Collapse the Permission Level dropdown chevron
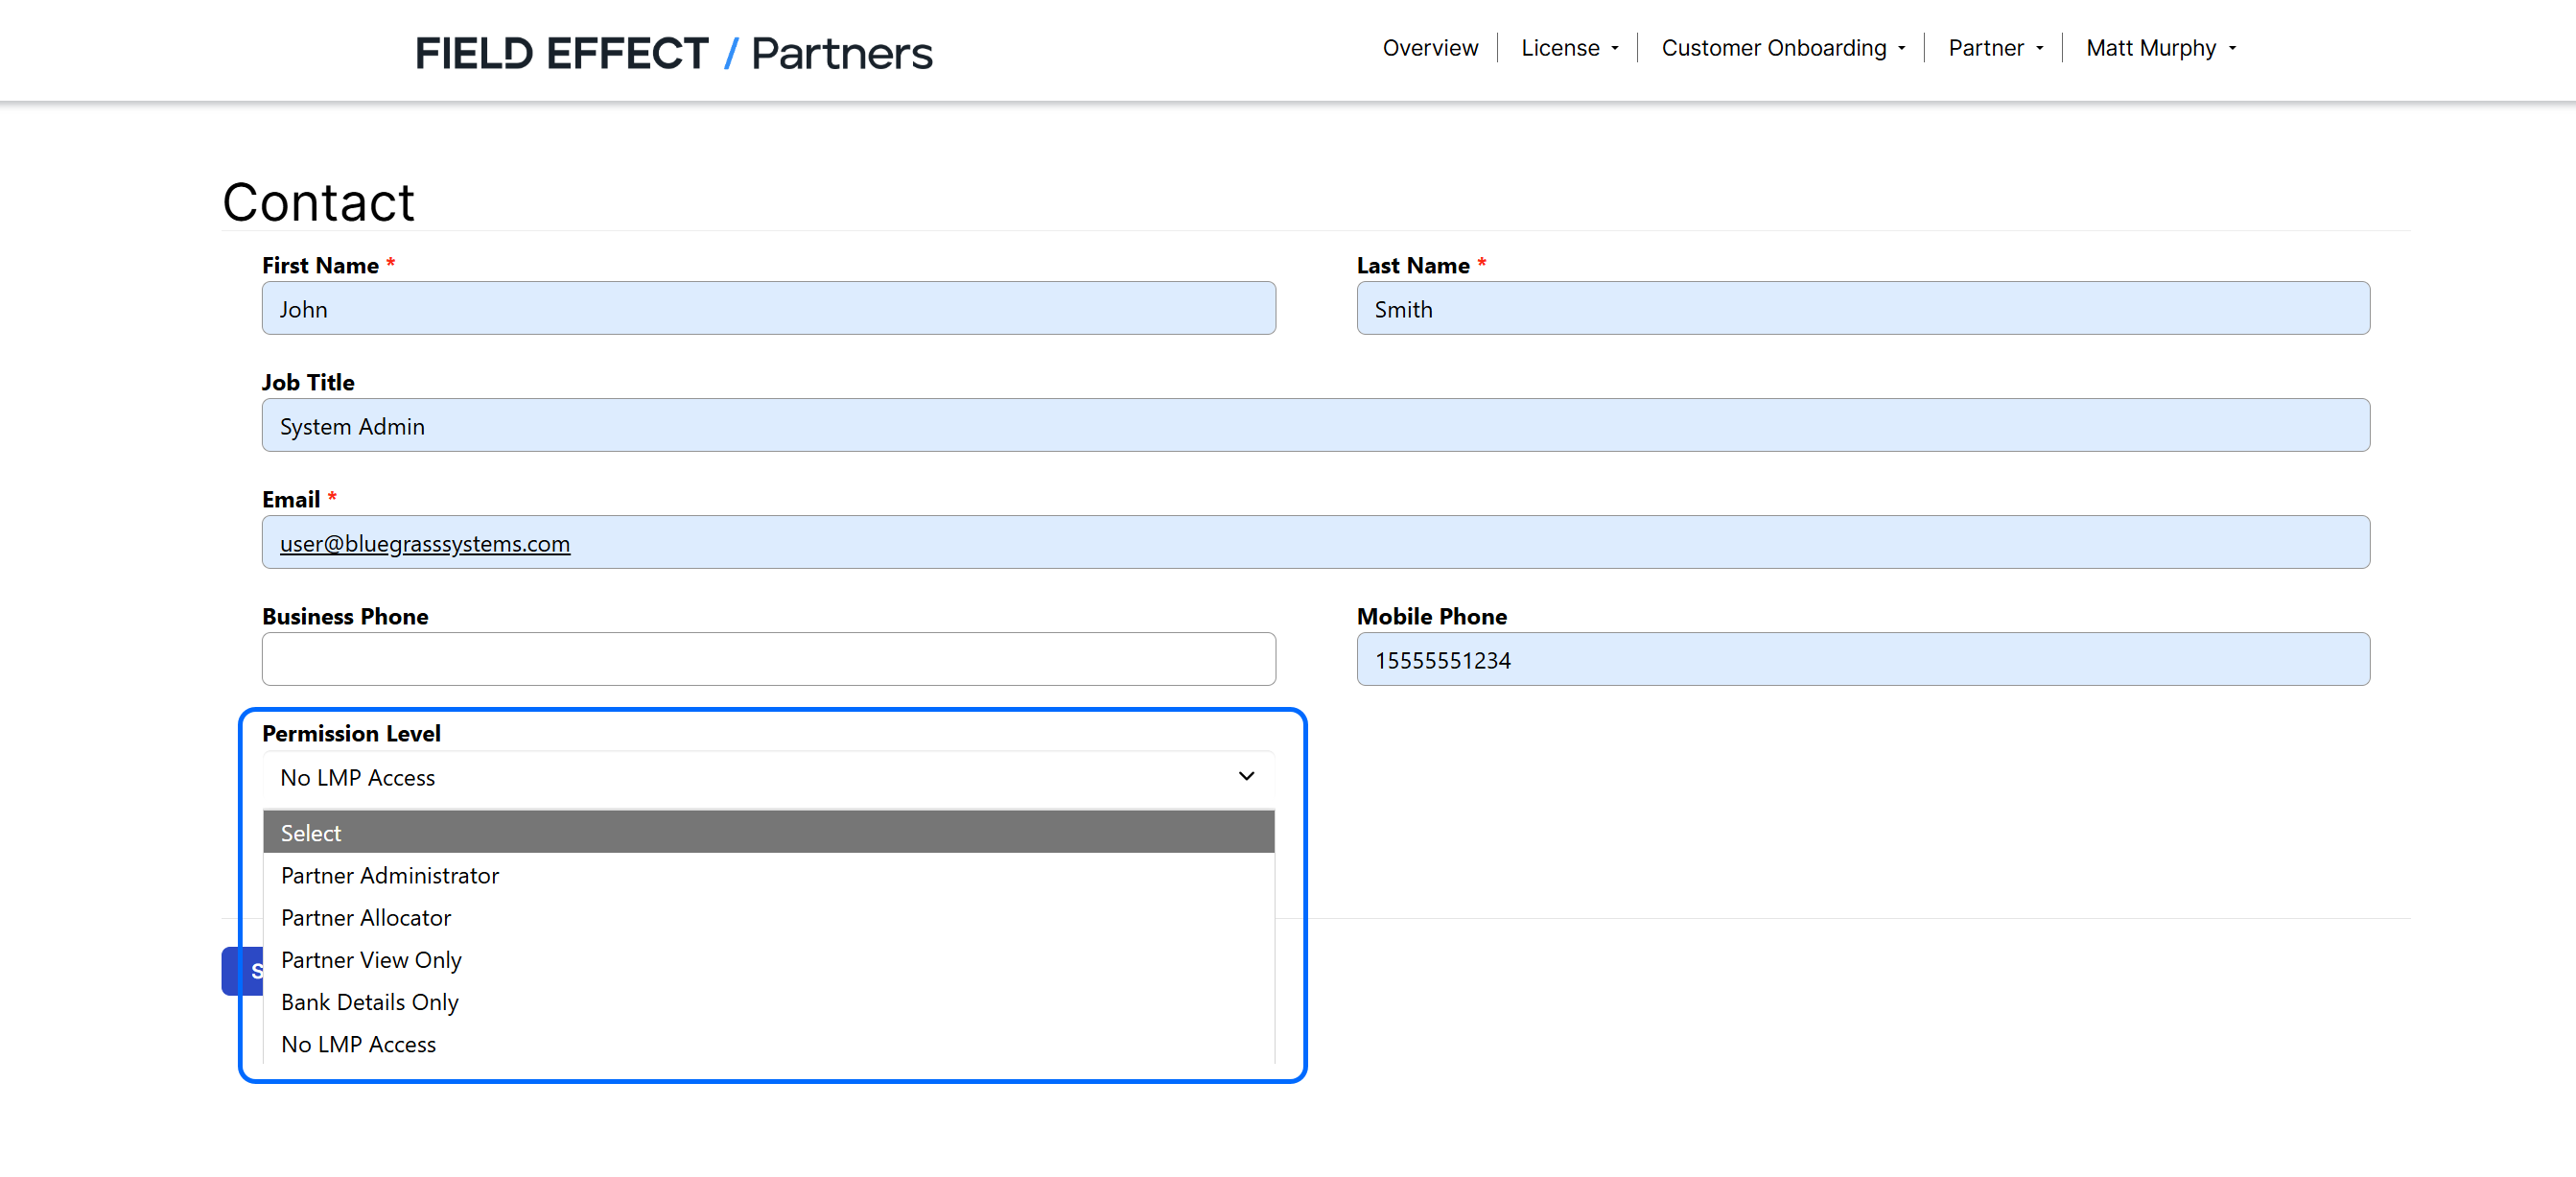Viewport: 2576px width, 1177px height. click(1246, 776)
